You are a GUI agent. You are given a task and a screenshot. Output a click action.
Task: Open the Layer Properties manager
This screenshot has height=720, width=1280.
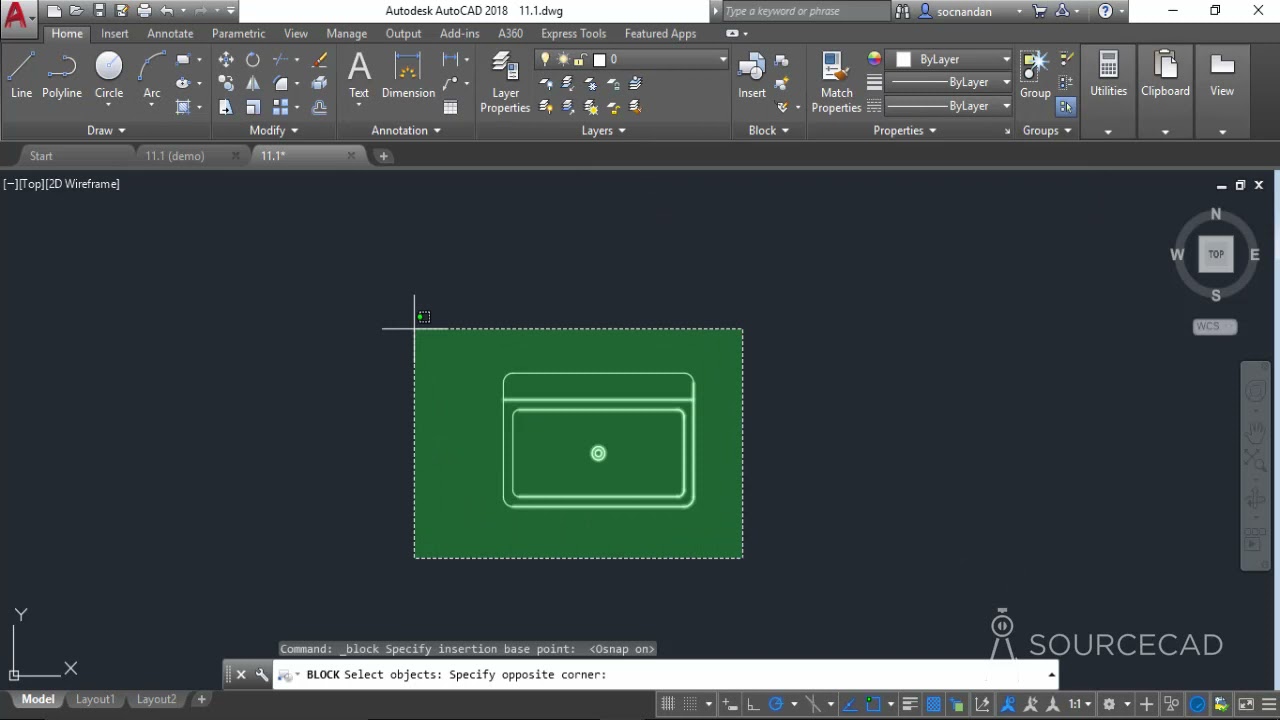[505, 83]
